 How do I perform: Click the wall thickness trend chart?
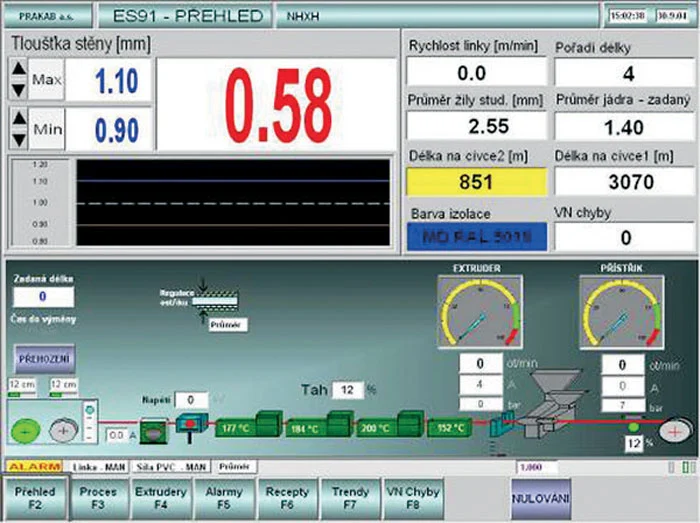pyautogui.click(x=233, y=203)
